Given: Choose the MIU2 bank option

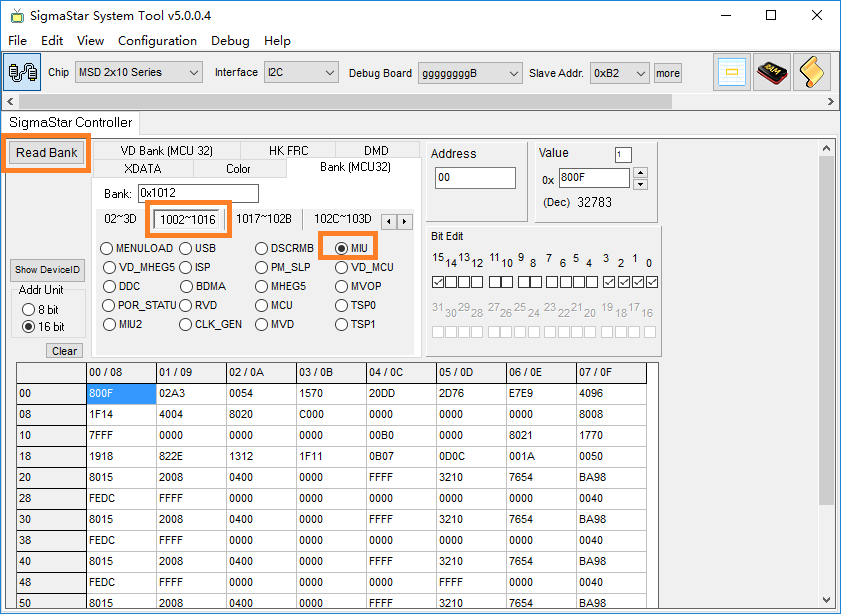Looking at the screenshot, I should 109,324.
